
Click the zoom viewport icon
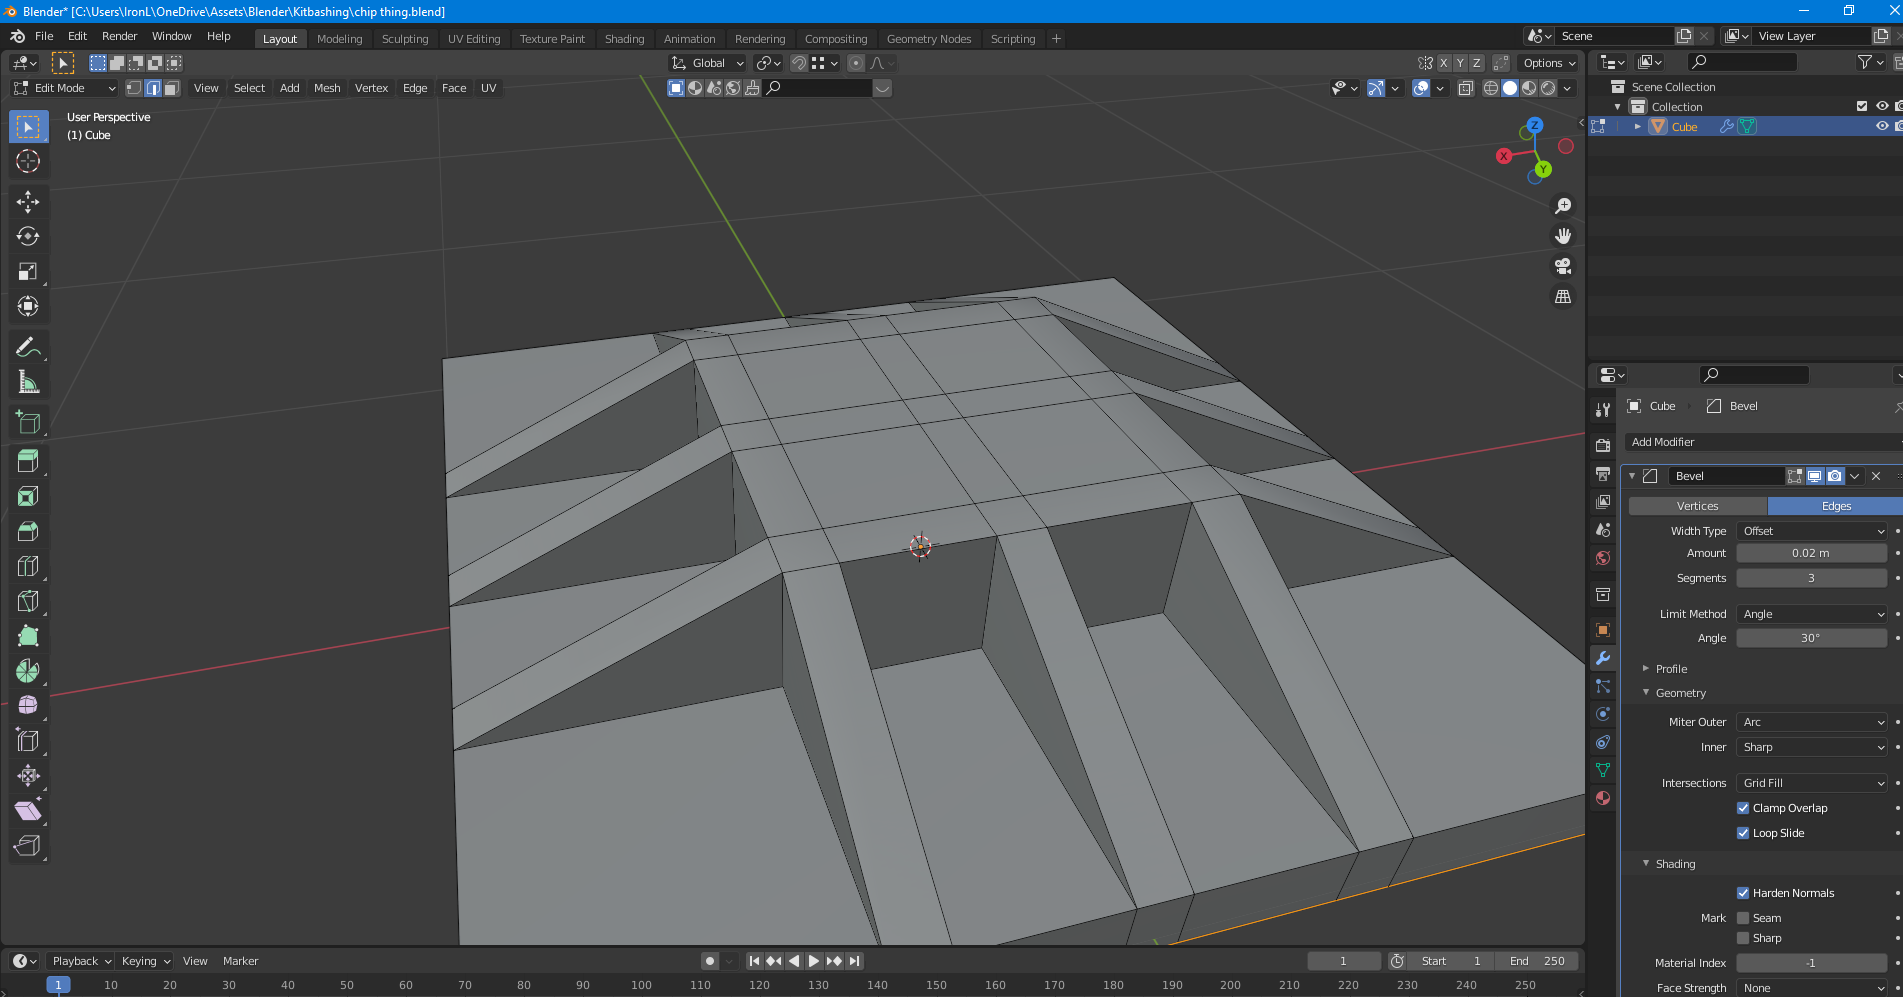[1562, 206]
